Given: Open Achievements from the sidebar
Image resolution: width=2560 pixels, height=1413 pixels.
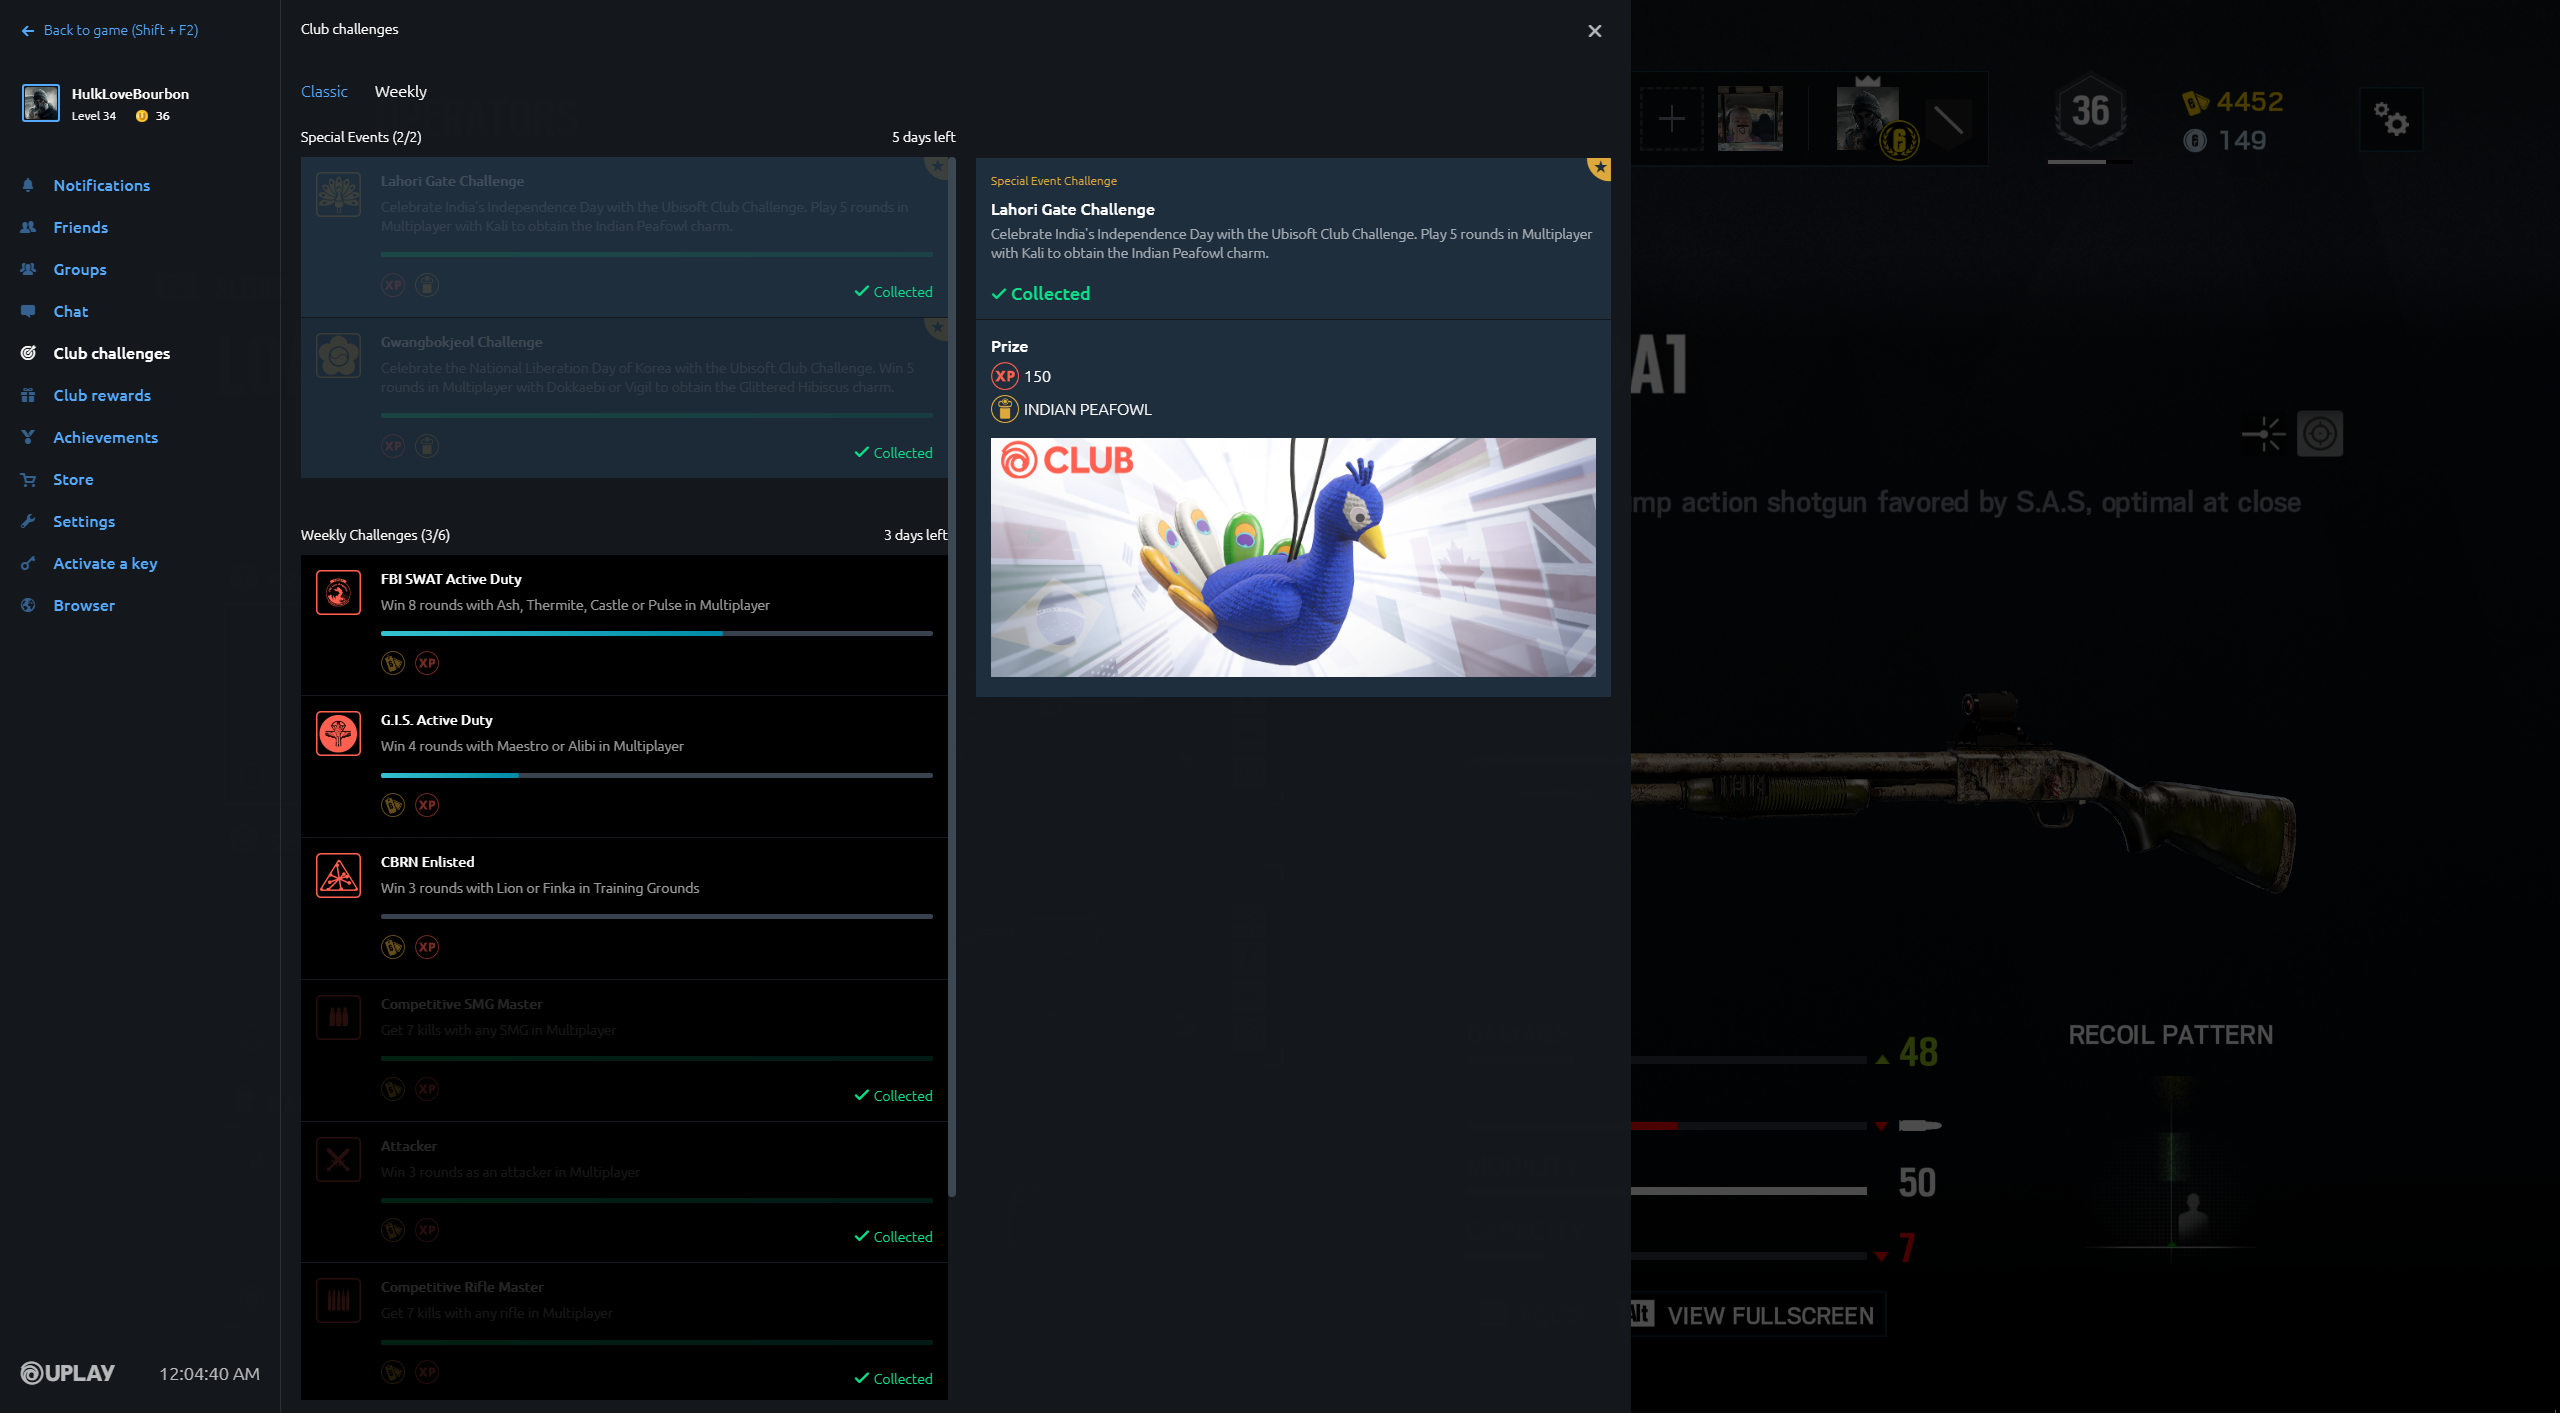Looking at the screenshot, I should click(x=105, y=437).
